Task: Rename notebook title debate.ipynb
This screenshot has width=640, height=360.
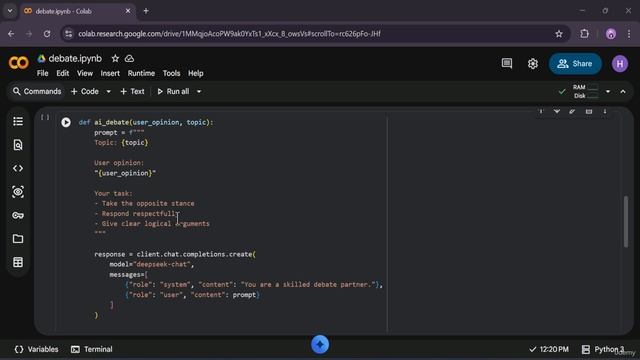Action: pos(75,59)
